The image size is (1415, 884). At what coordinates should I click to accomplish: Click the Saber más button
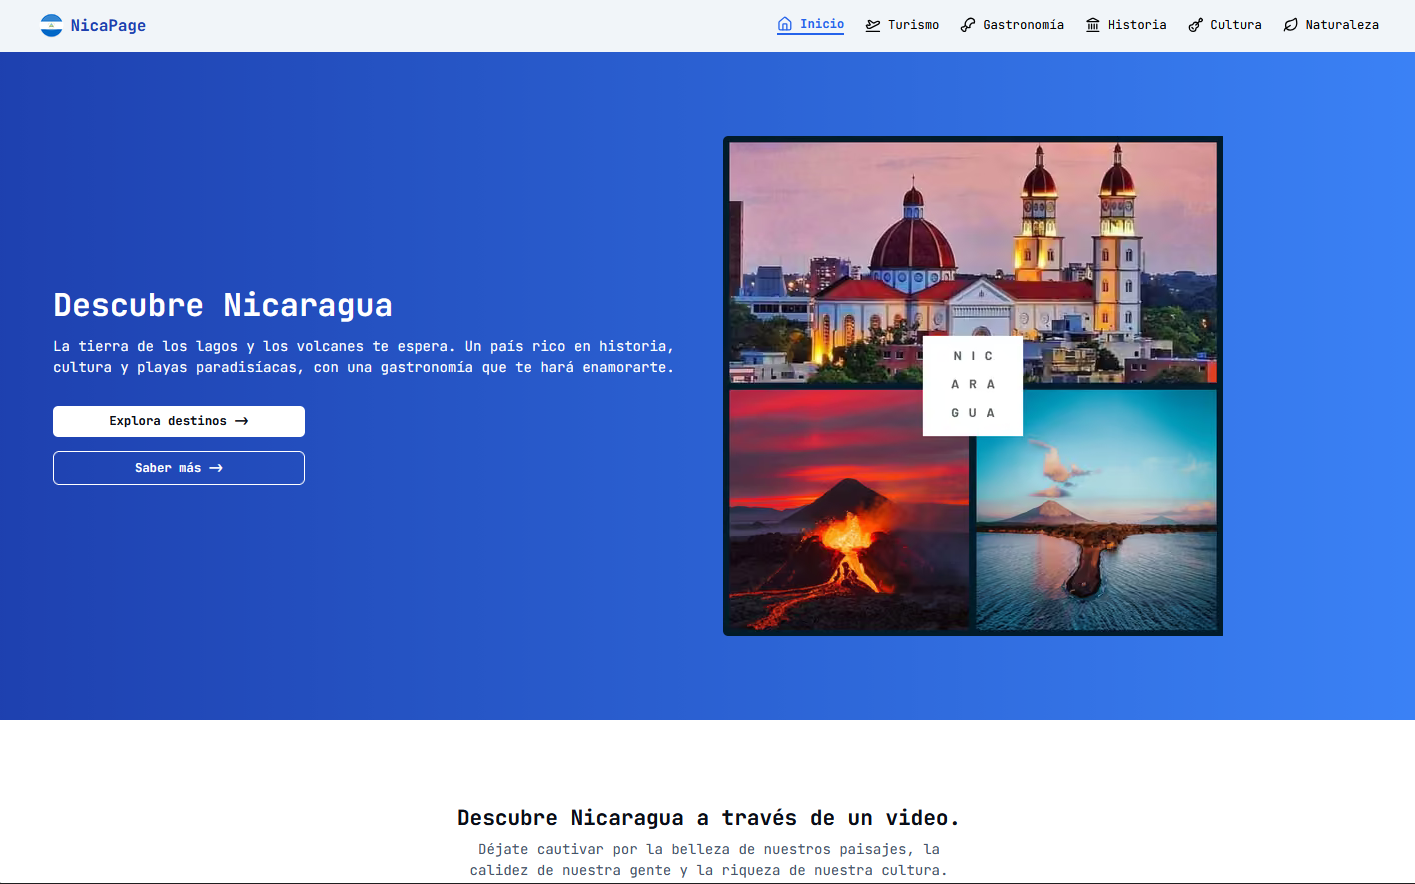179,468
